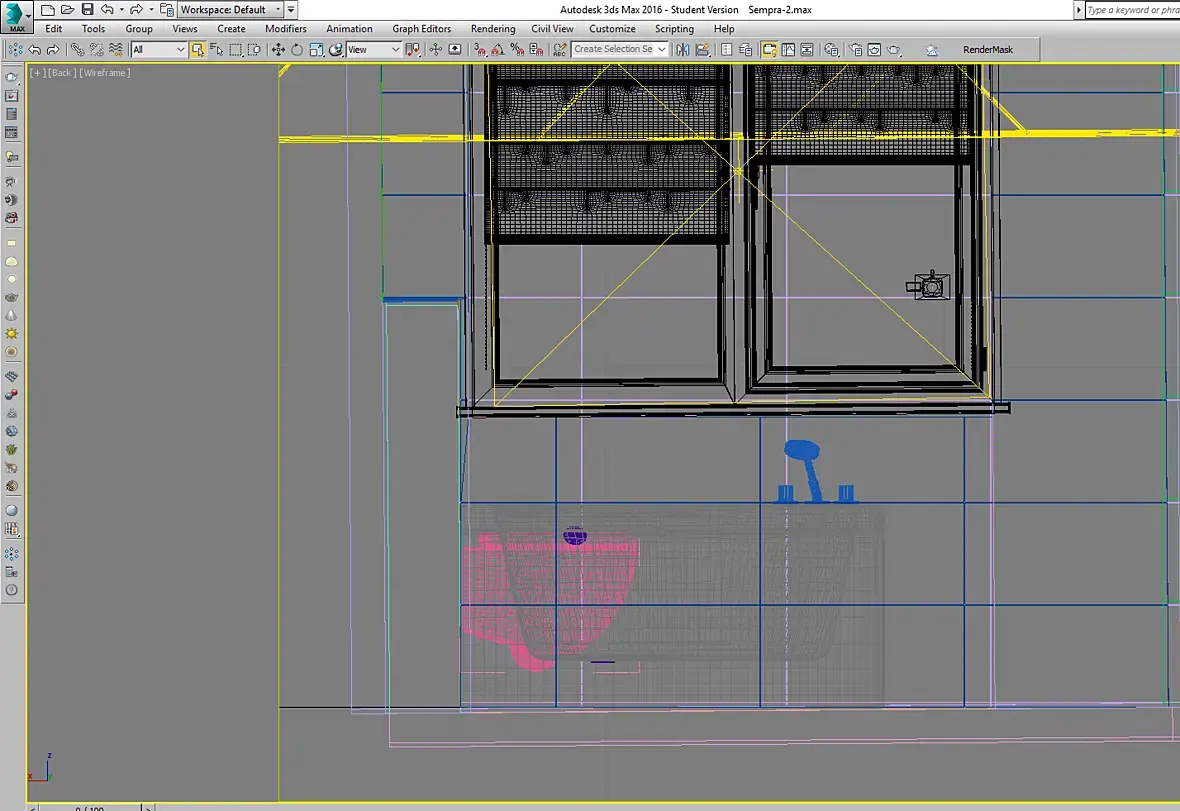Toggle the Spinner Snap button

(x=536, y=50)
